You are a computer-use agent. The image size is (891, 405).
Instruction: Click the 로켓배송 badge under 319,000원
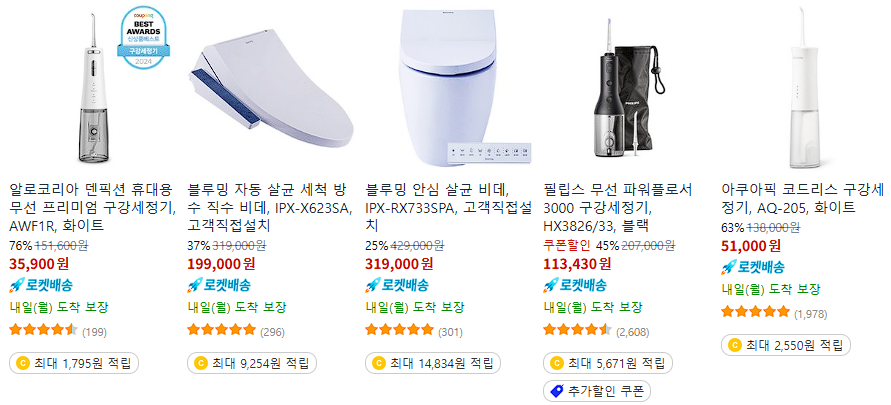click(397, 285)
